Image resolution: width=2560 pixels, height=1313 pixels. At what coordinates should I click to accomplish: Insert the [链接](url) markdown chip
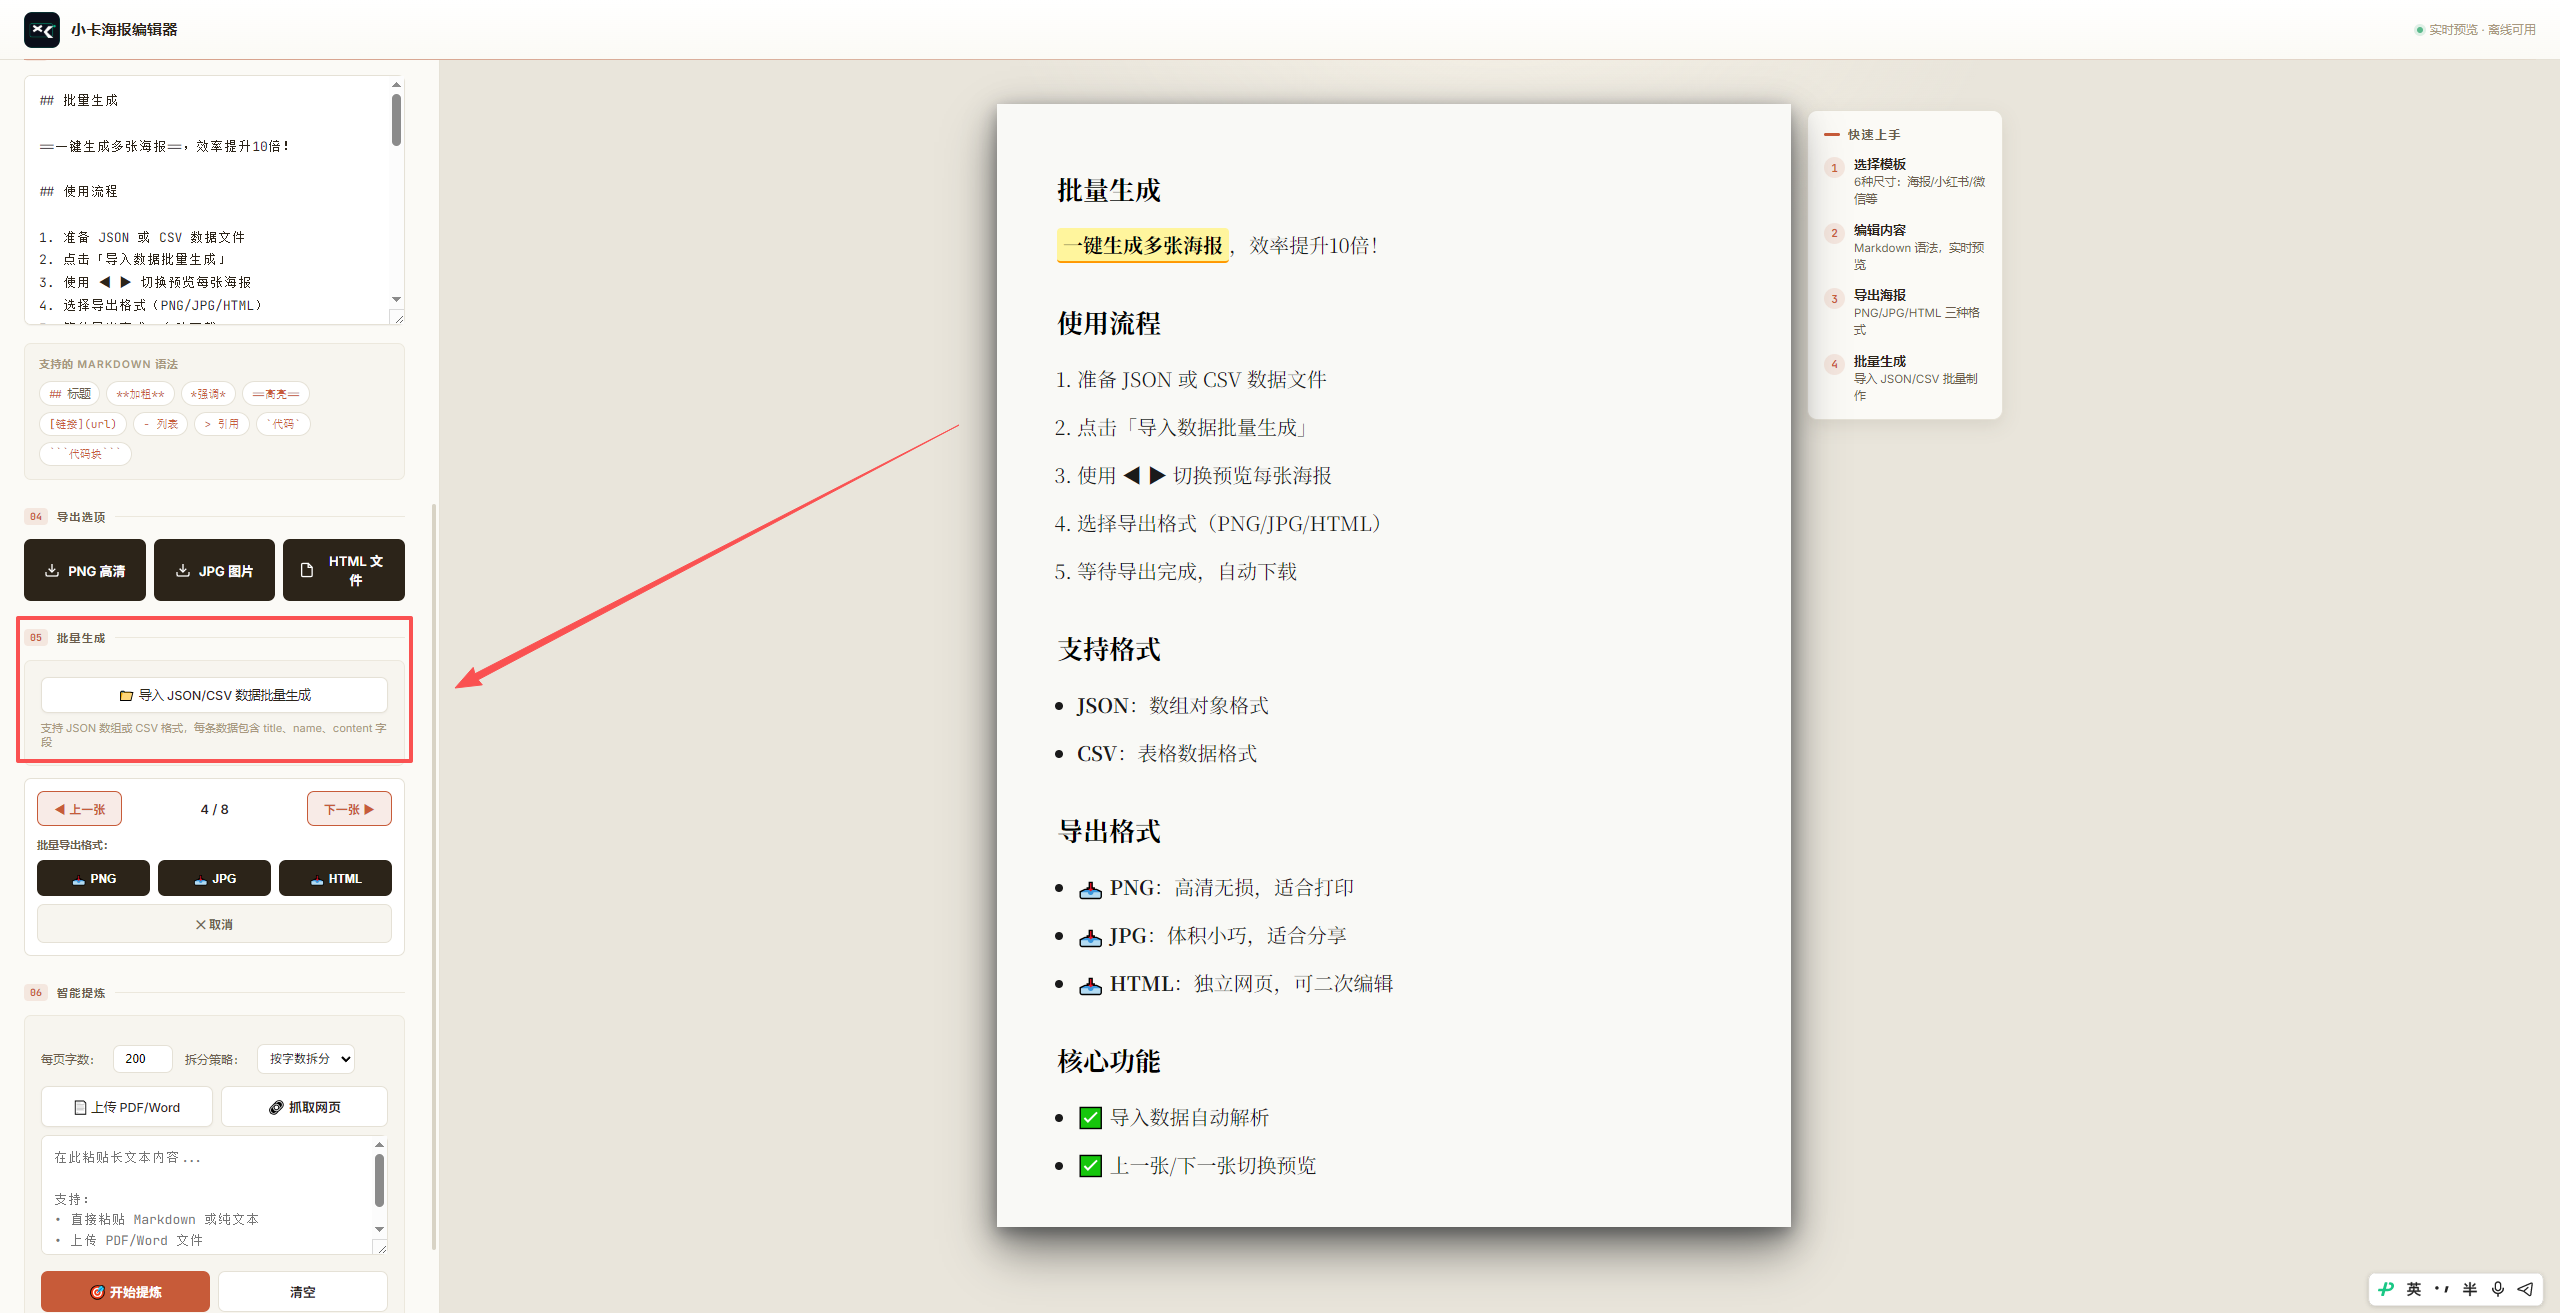click(x=83, y=424)
